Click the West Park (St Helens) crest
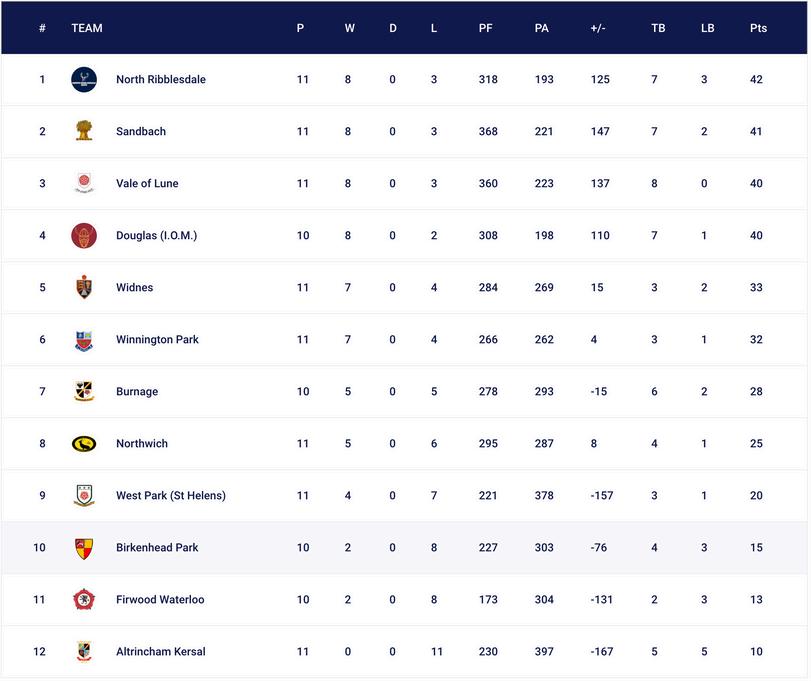This screenshot has width=811, height=681. [x=84, y=496]
